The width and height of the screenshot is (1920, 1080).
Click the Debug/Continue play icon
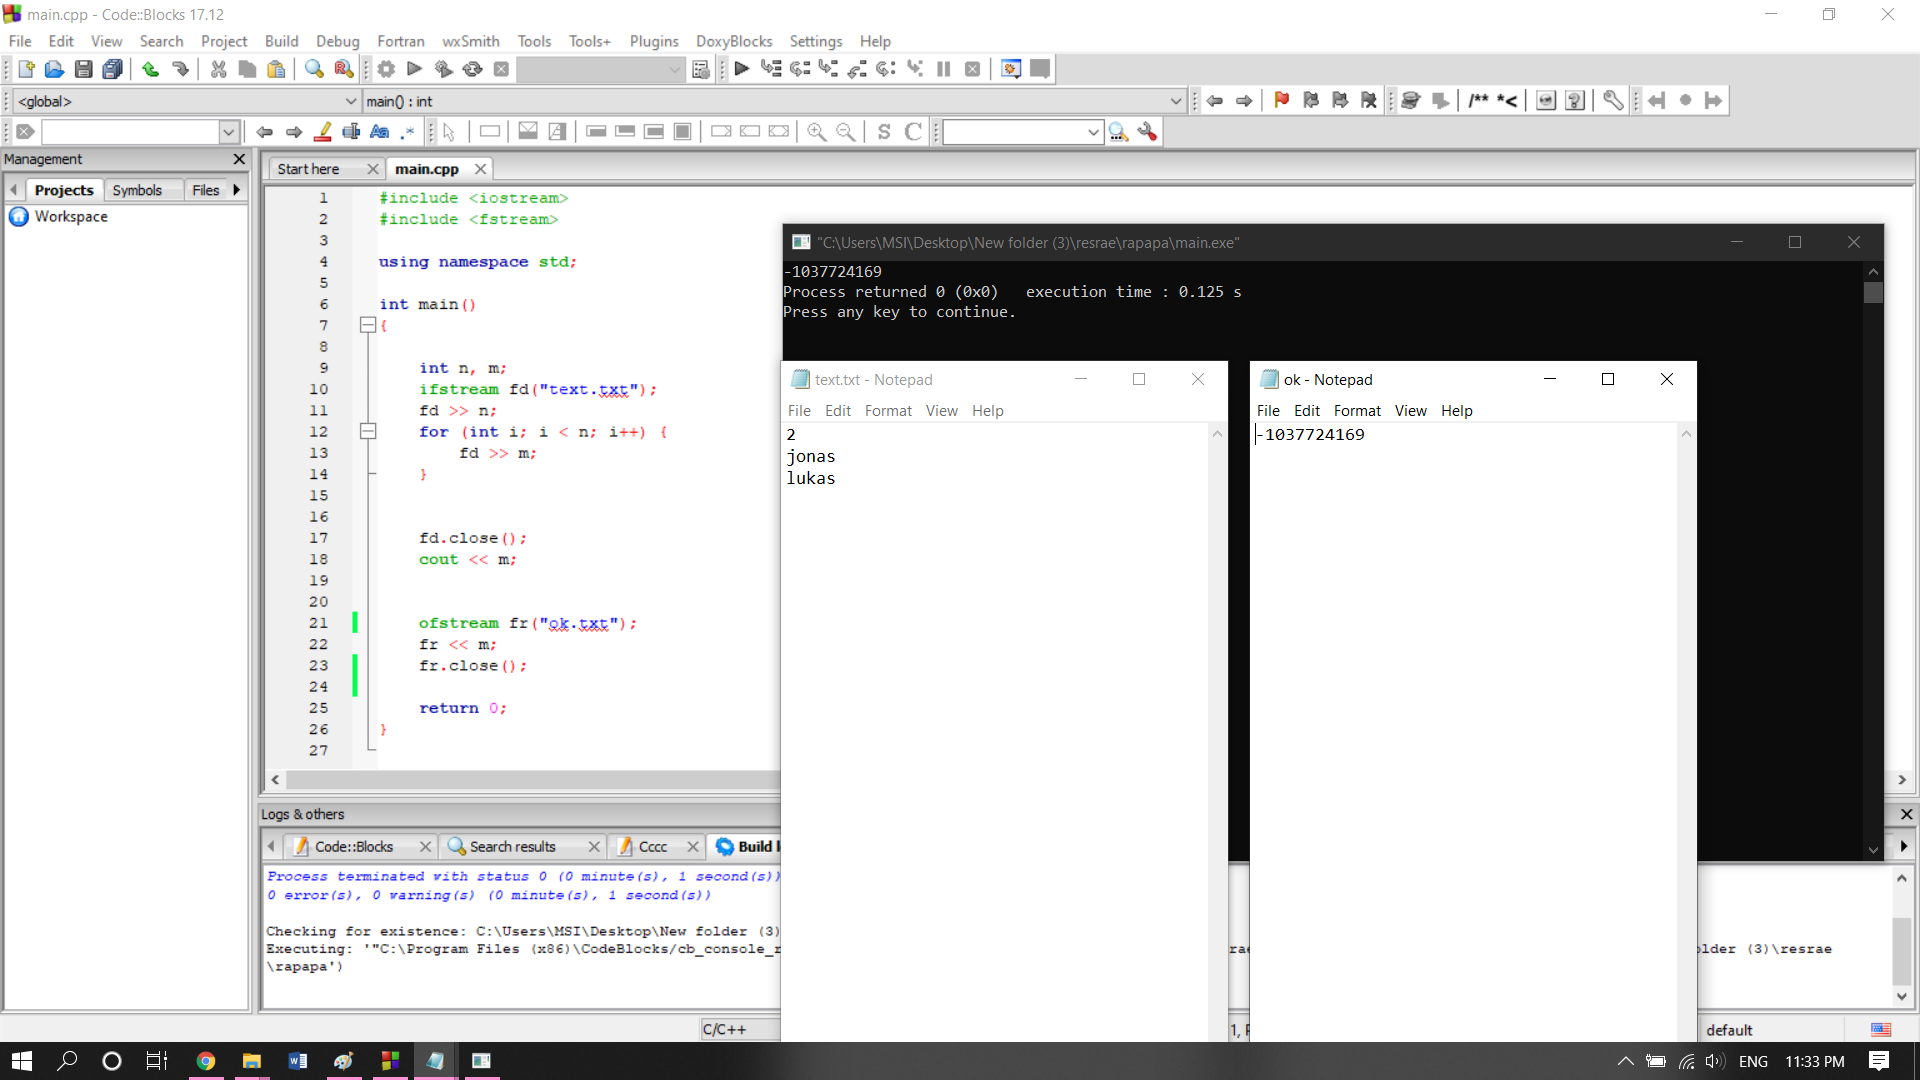coord(741,69)
